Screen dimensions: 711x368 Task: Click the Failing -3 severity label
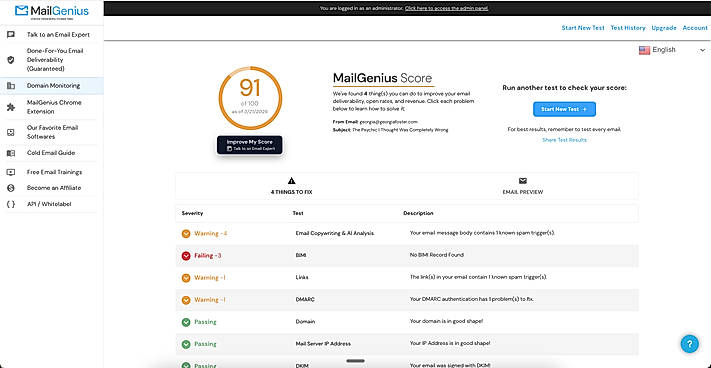tap(208, 256)
